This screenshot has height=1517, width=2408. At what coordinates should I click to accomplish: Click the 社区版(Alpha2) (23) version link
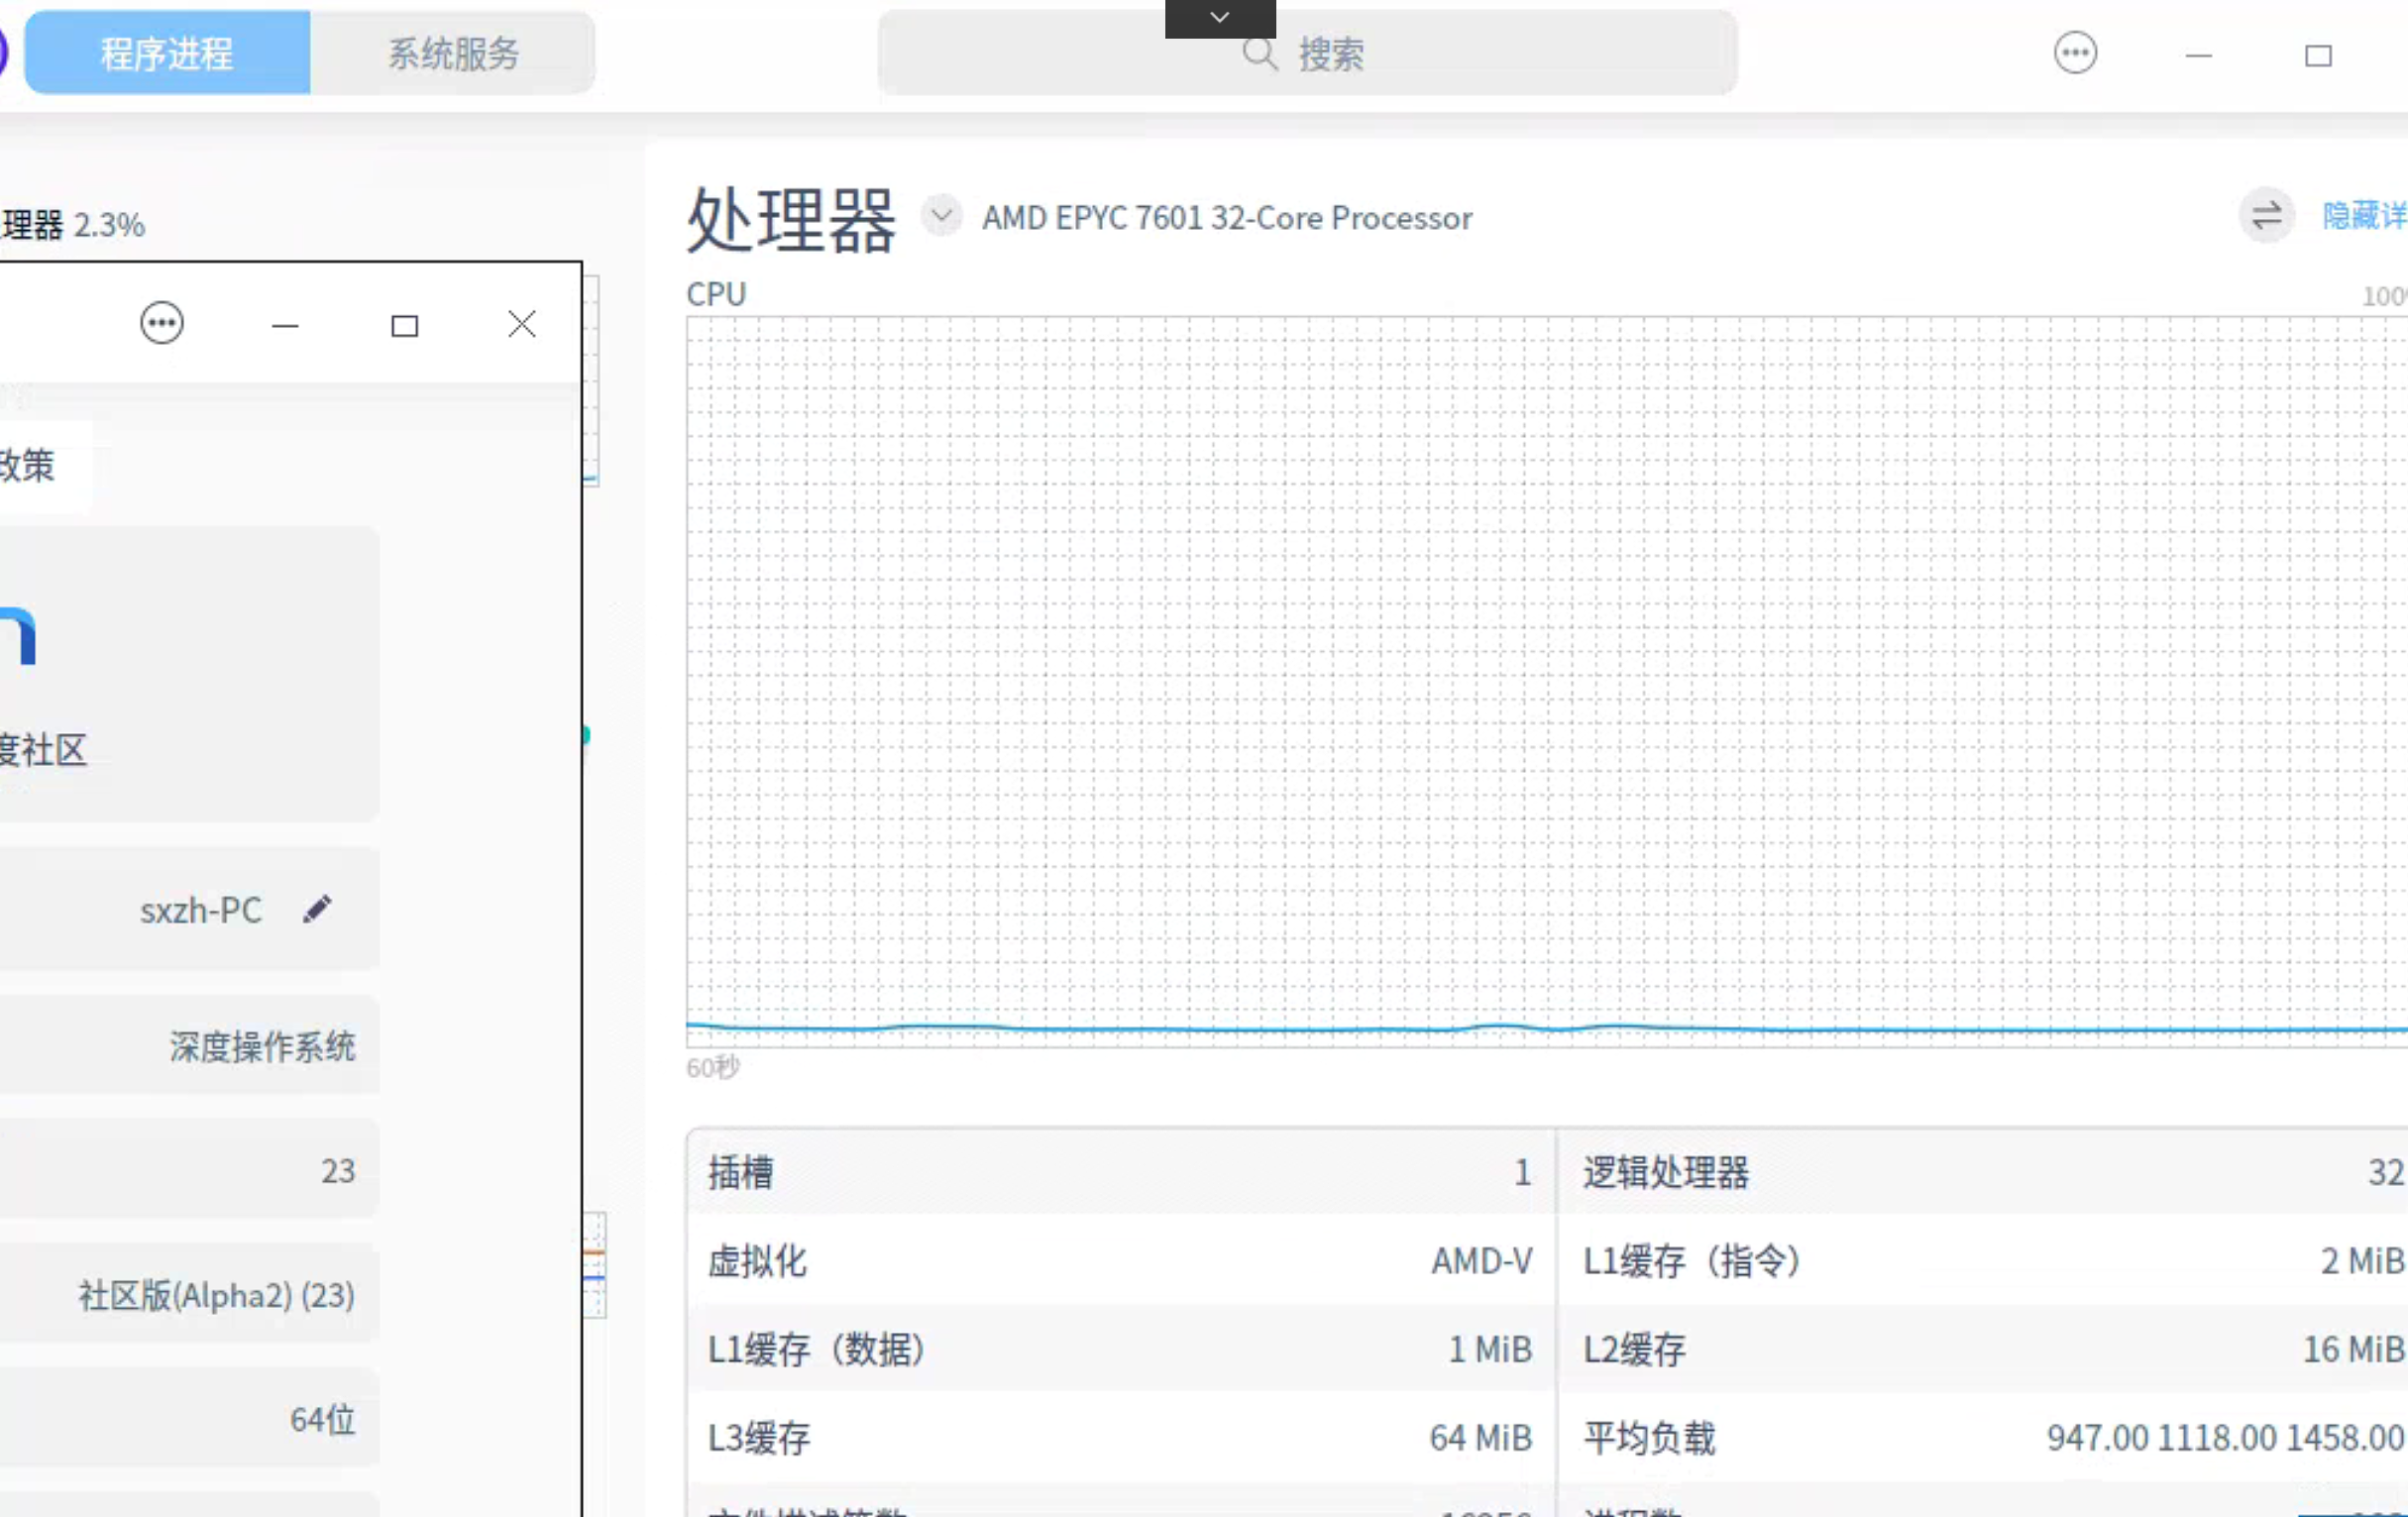(x=215, y=1294)
